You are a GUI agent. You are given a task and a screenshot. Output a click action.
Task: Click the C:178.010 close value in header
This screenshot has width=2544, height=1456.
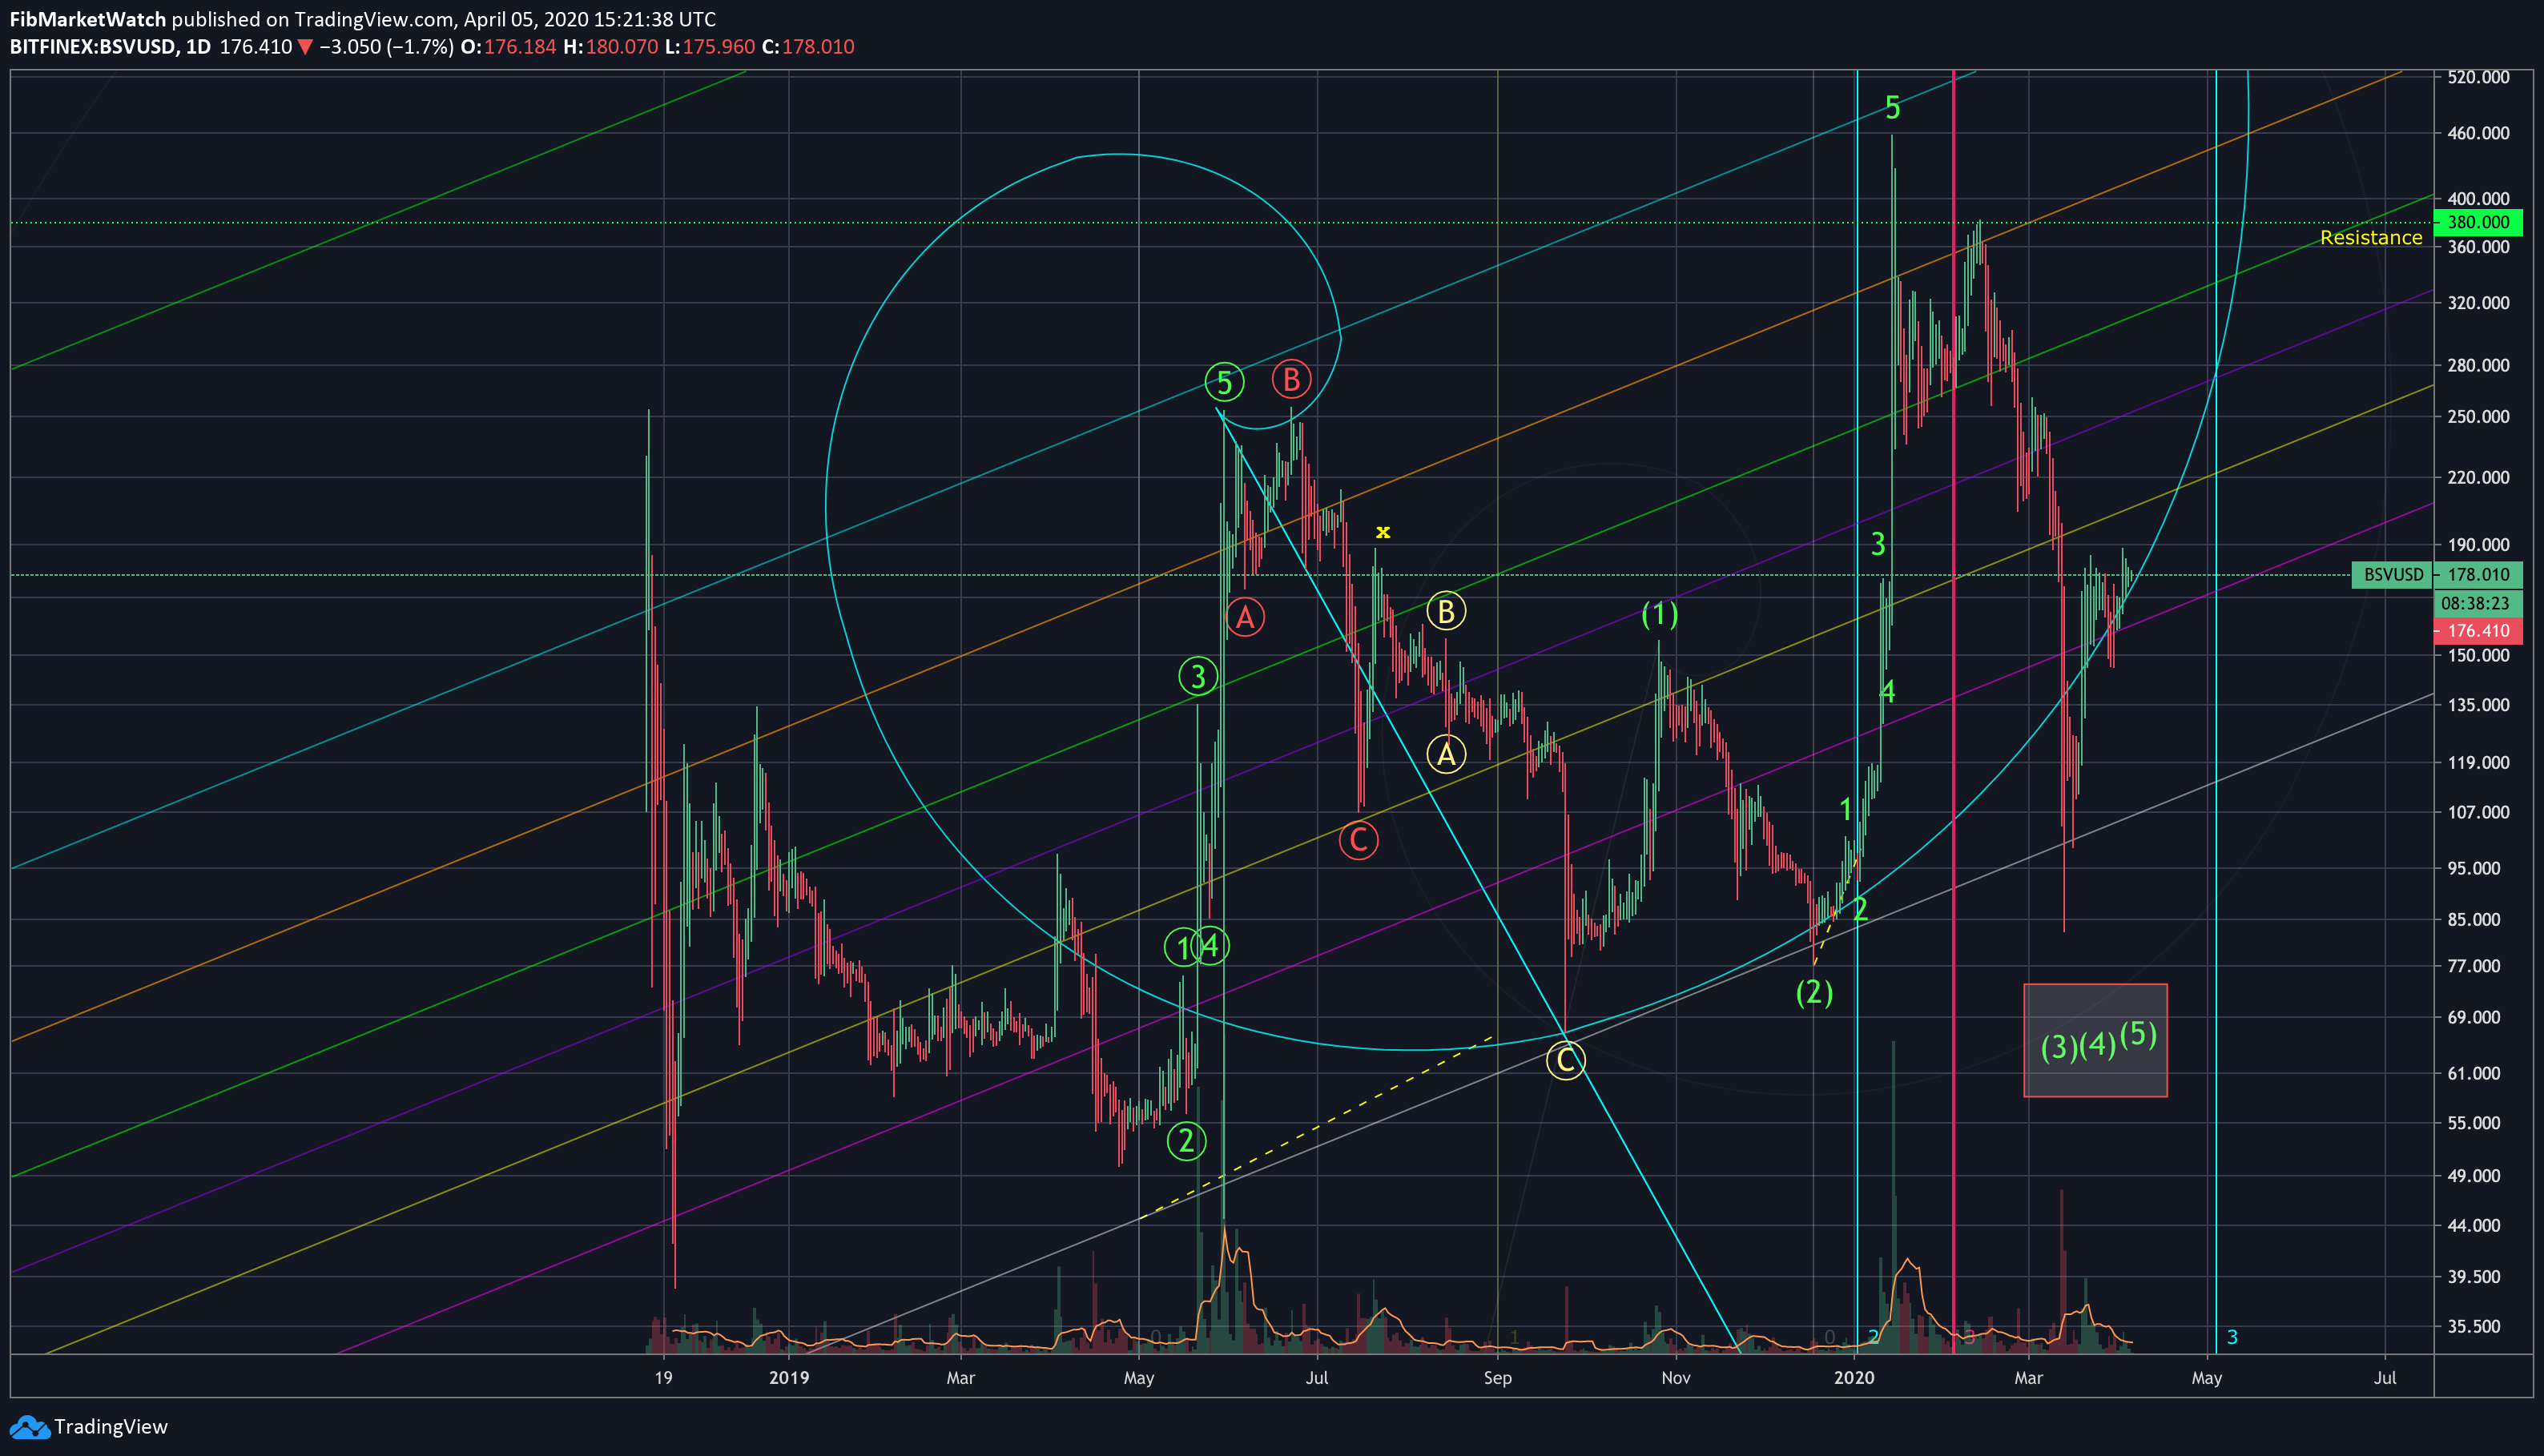tap(808, 47)
